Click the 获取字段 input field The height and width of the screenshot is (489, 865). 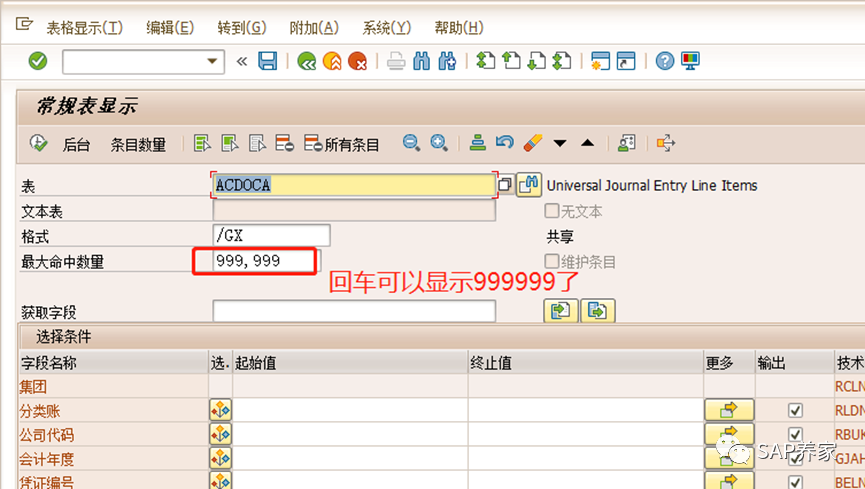click(354, 311)
